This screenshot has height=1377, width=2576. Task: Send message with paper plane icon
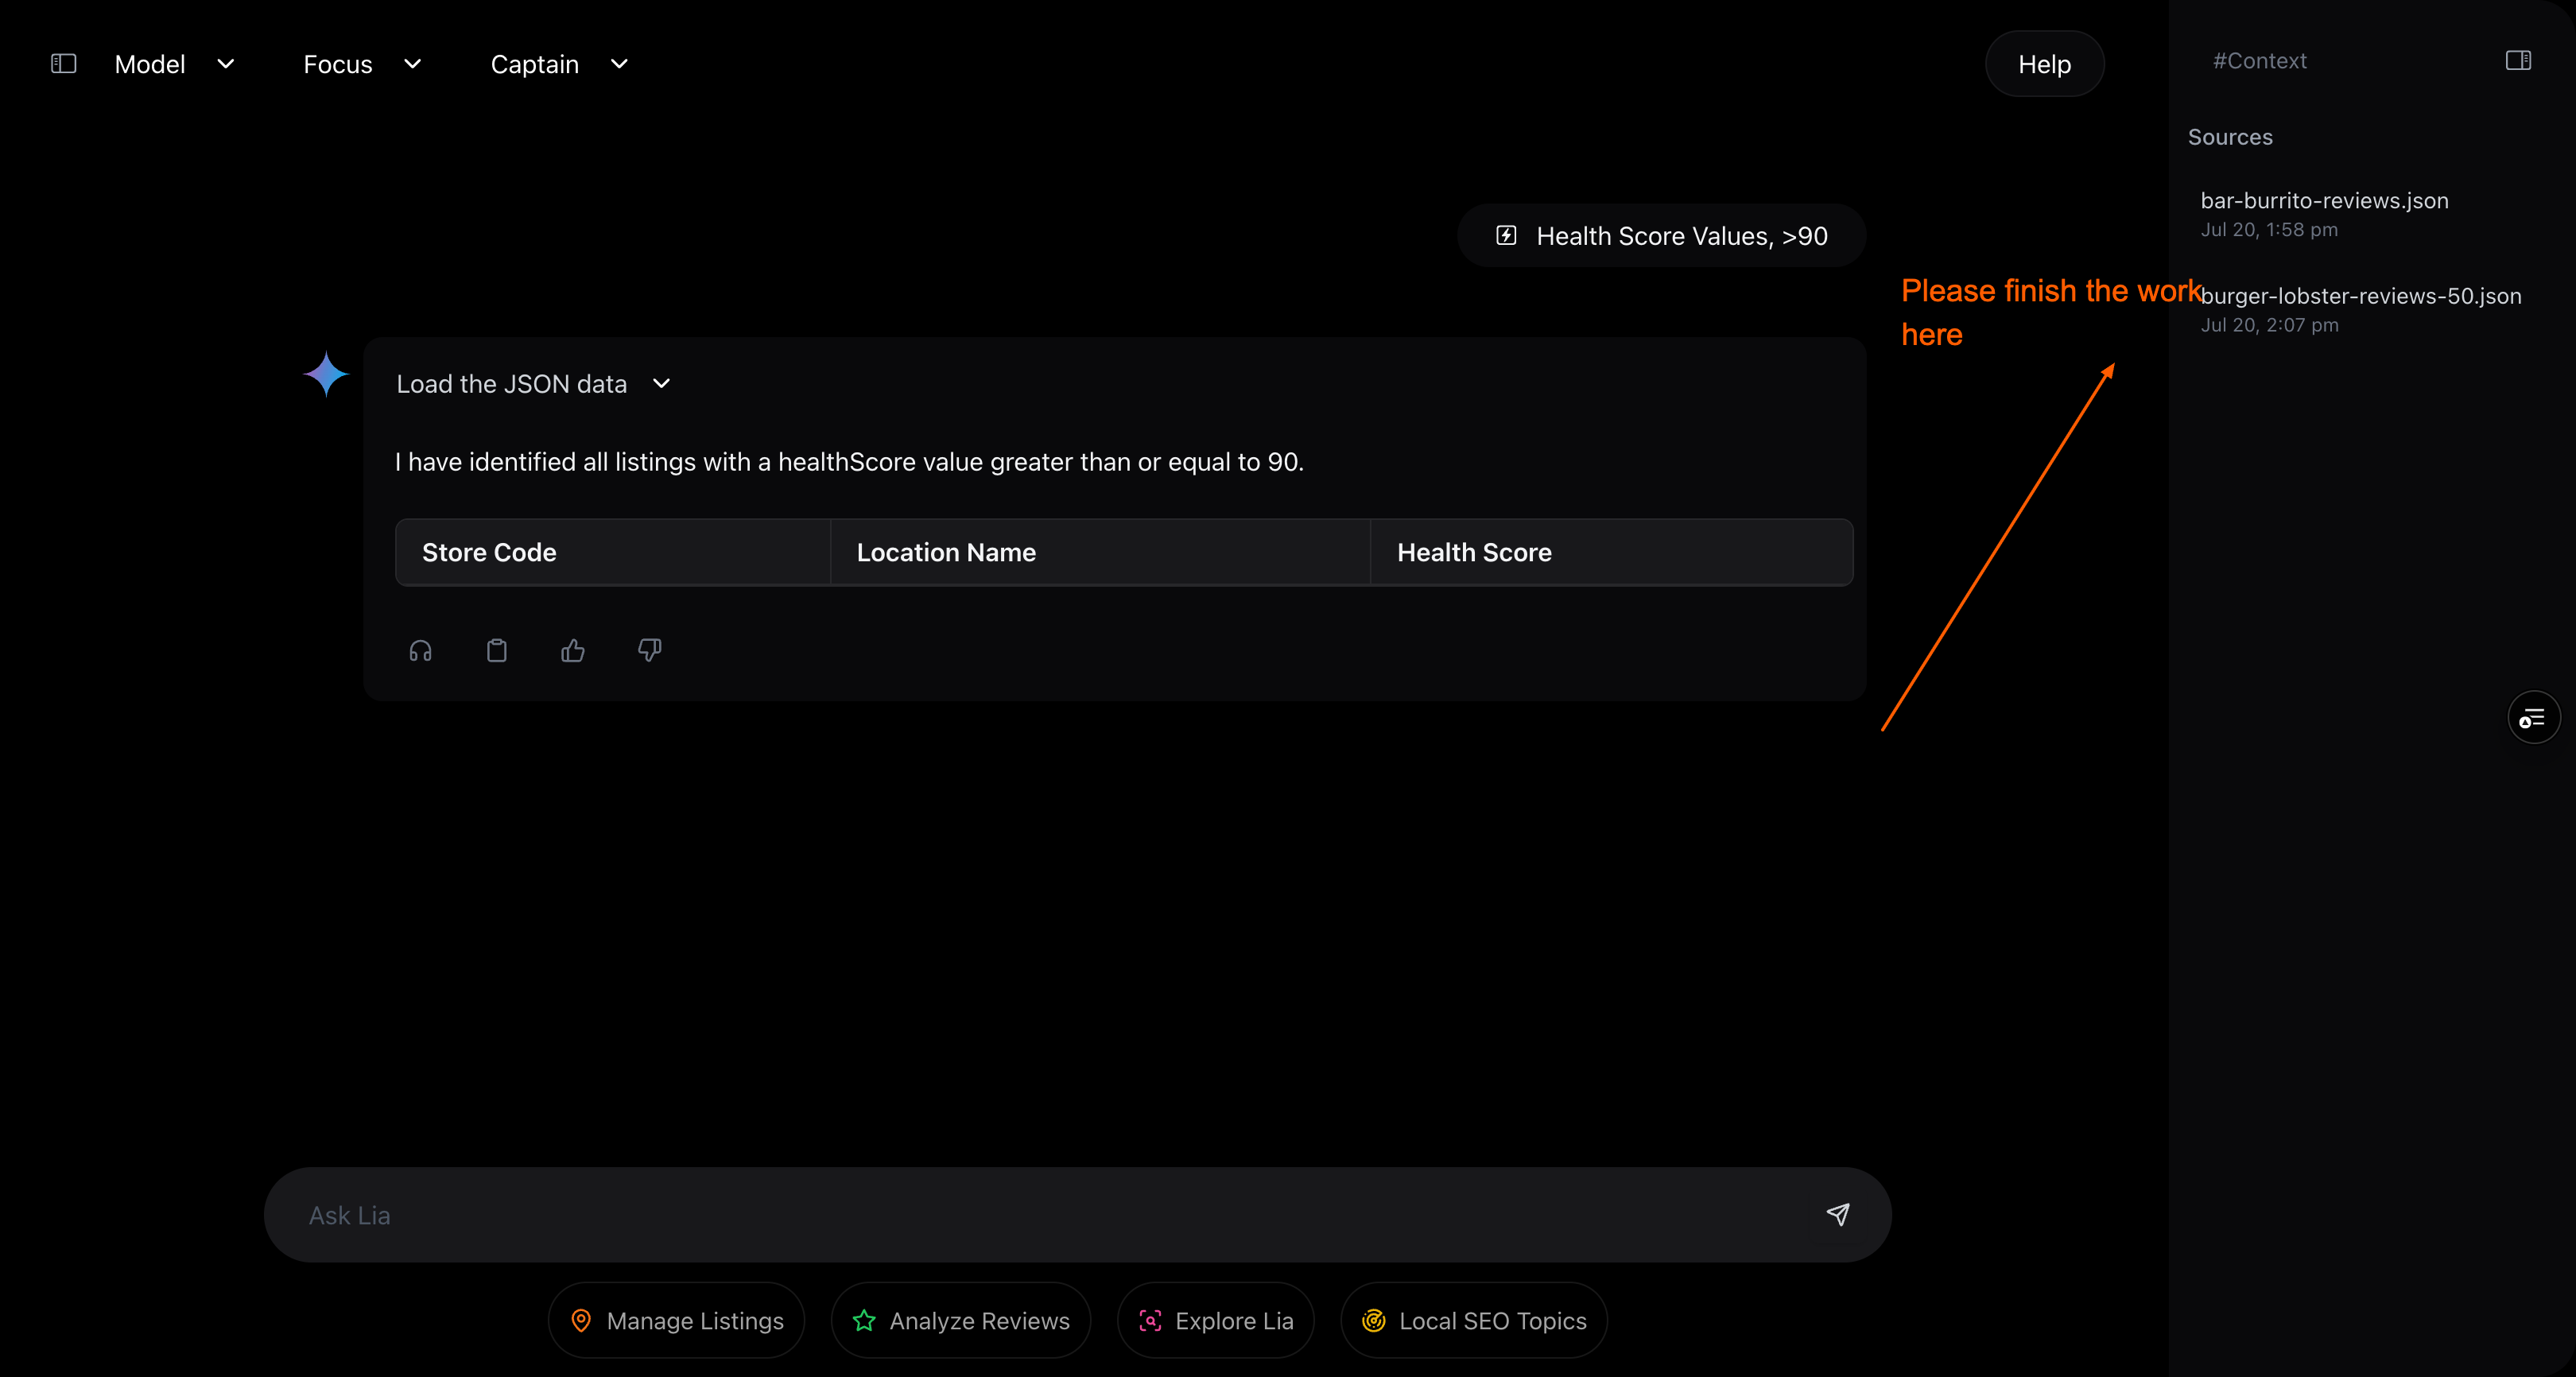[x=1838, y=1214]
